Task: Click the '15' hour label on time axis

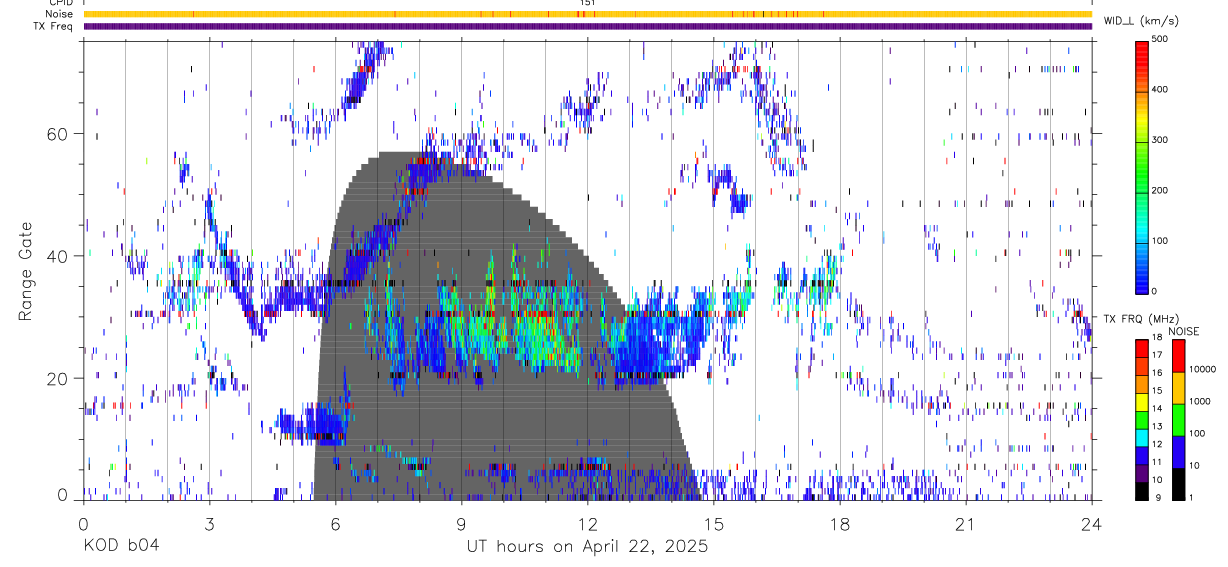Action: coord(714,522)
